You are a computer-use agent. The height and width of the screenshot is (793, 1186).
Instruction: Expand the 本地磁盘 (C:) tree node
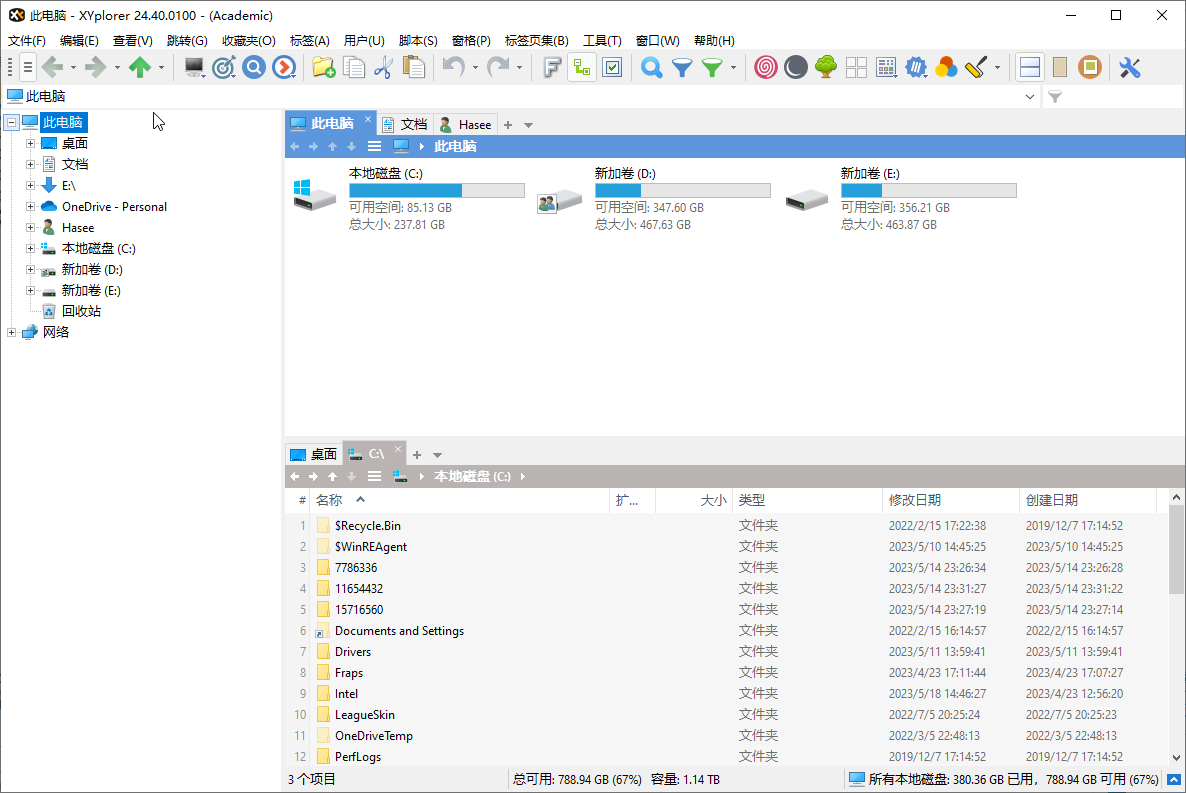[30, 248]
